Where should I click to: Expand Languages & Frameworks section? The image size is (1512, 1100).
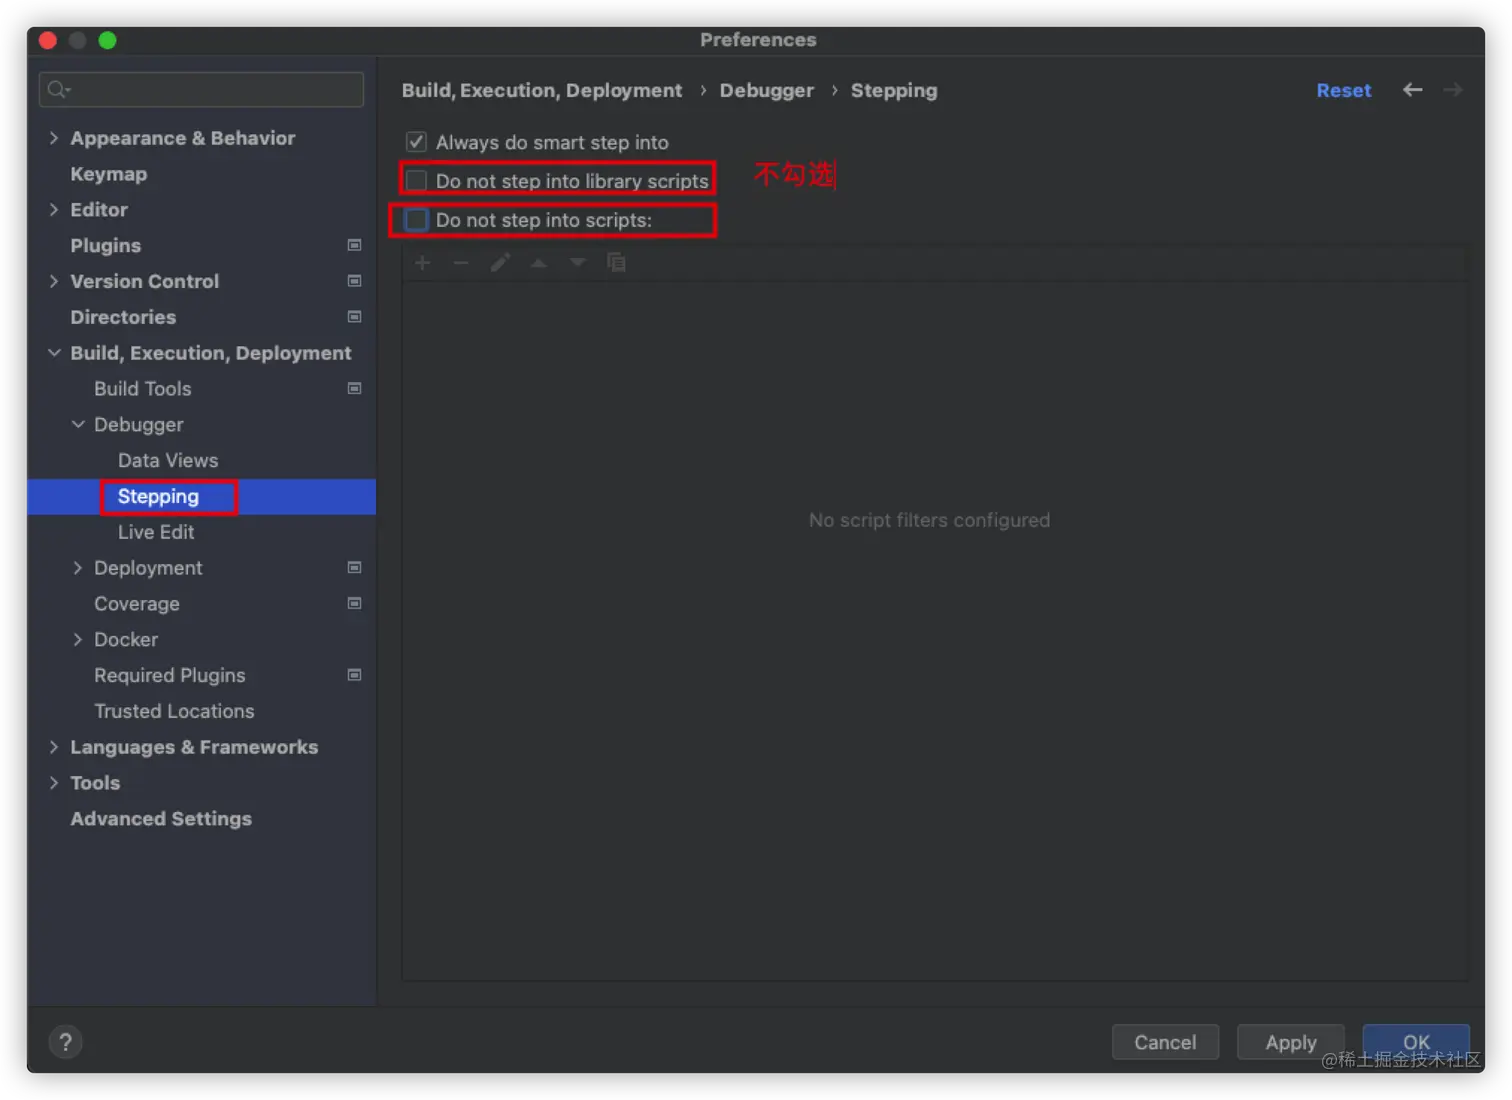(54, 747)
